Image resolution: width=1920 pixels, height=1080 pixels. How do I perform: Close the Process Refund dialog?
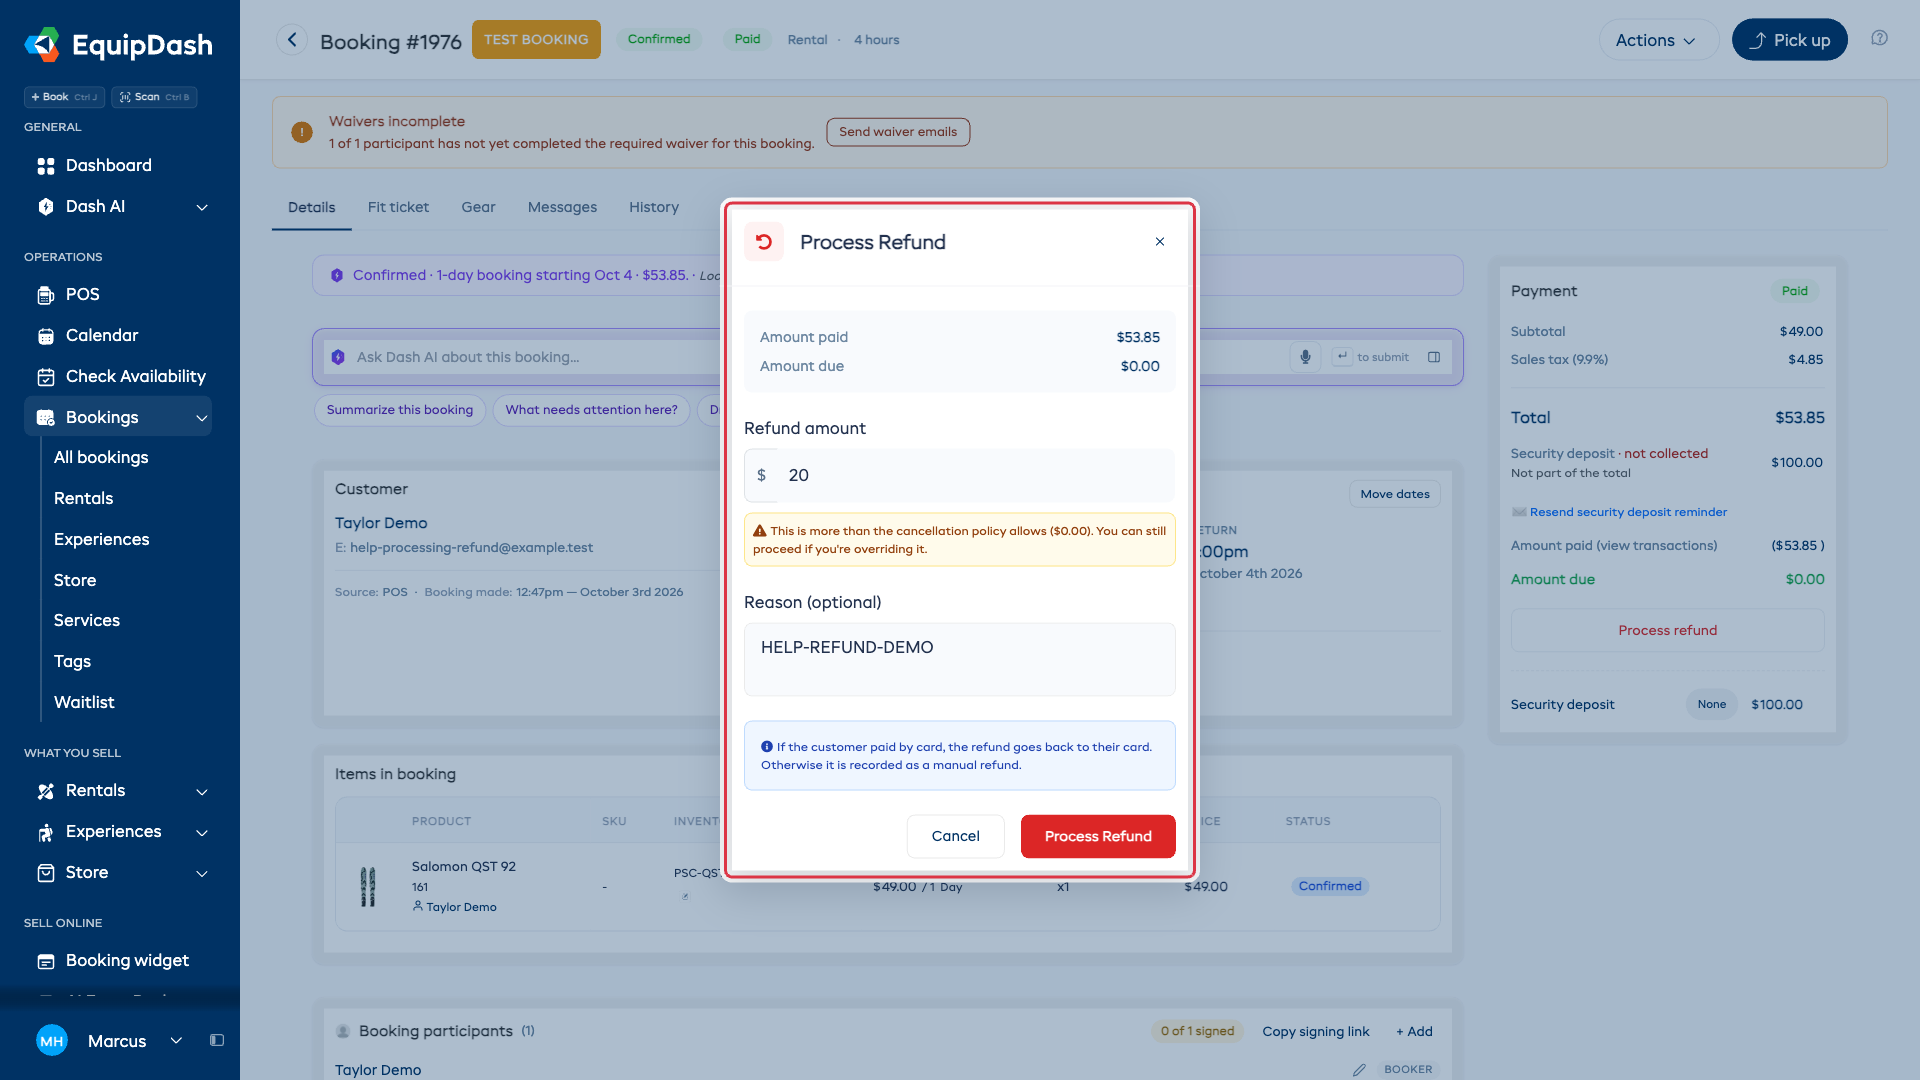tap(1160, 242)
